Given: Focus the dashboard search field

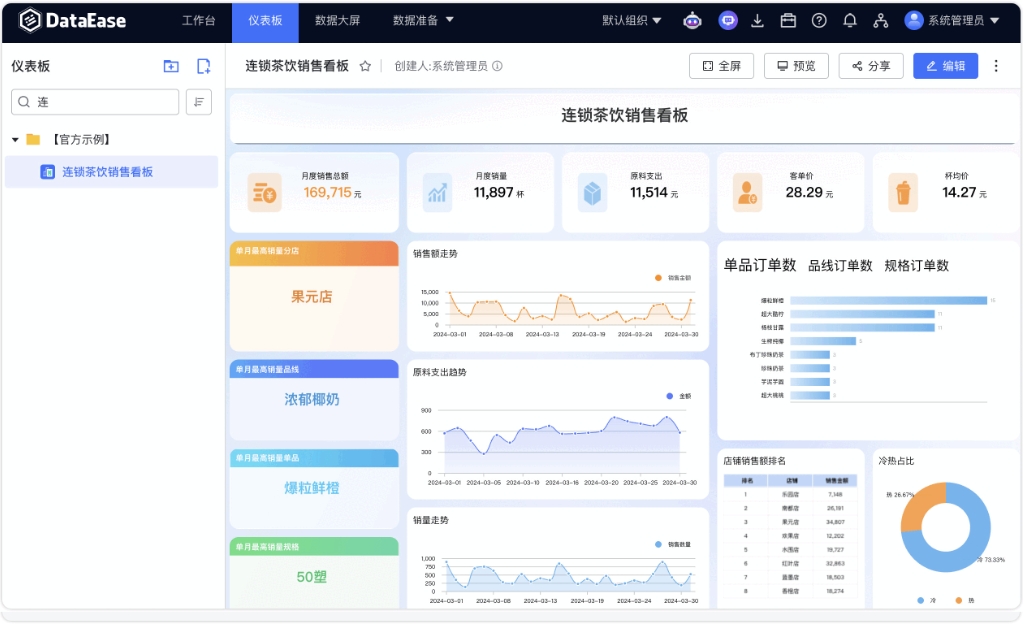Looking at the screenshot, I should [95, 102].
